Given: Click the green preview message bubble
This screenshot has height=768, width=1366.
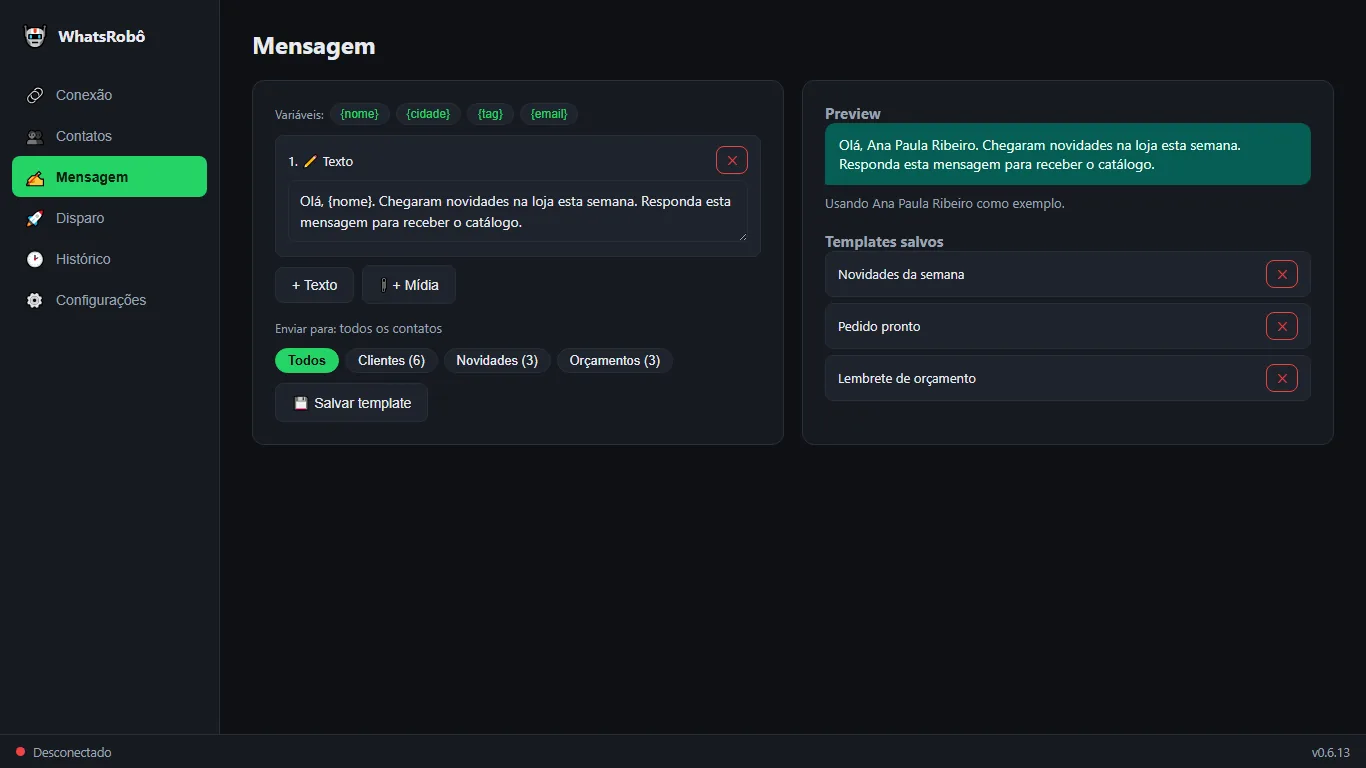Looking at the screenshot, I should (x=1068, y=154).
